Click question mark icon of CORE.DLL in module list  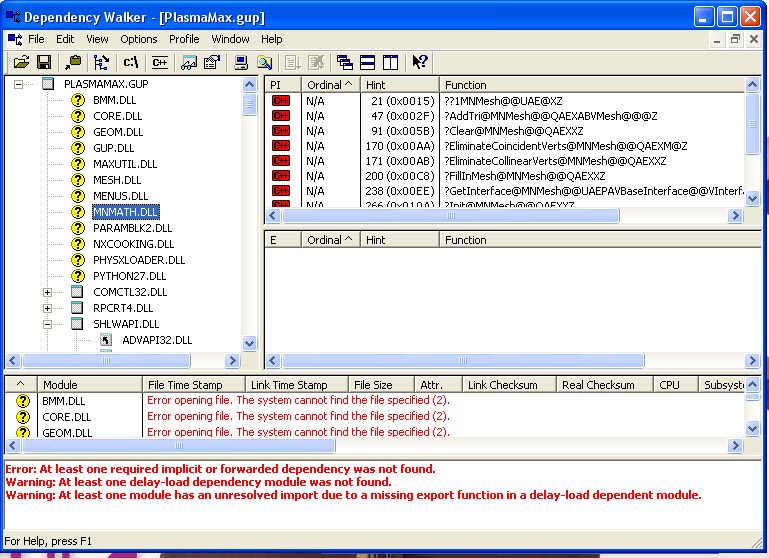click(23, 417)
